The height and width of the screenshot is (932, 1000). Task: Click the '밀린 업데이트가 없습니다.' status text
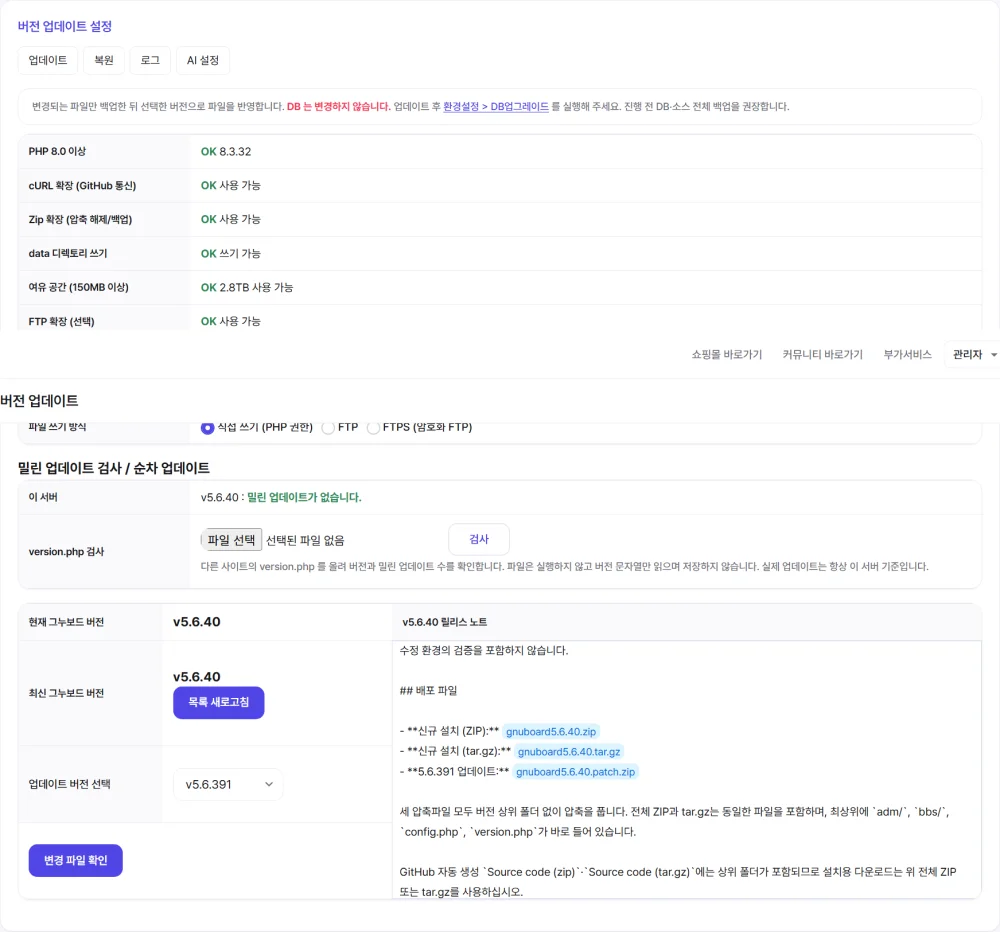click(x=304, y=498)
